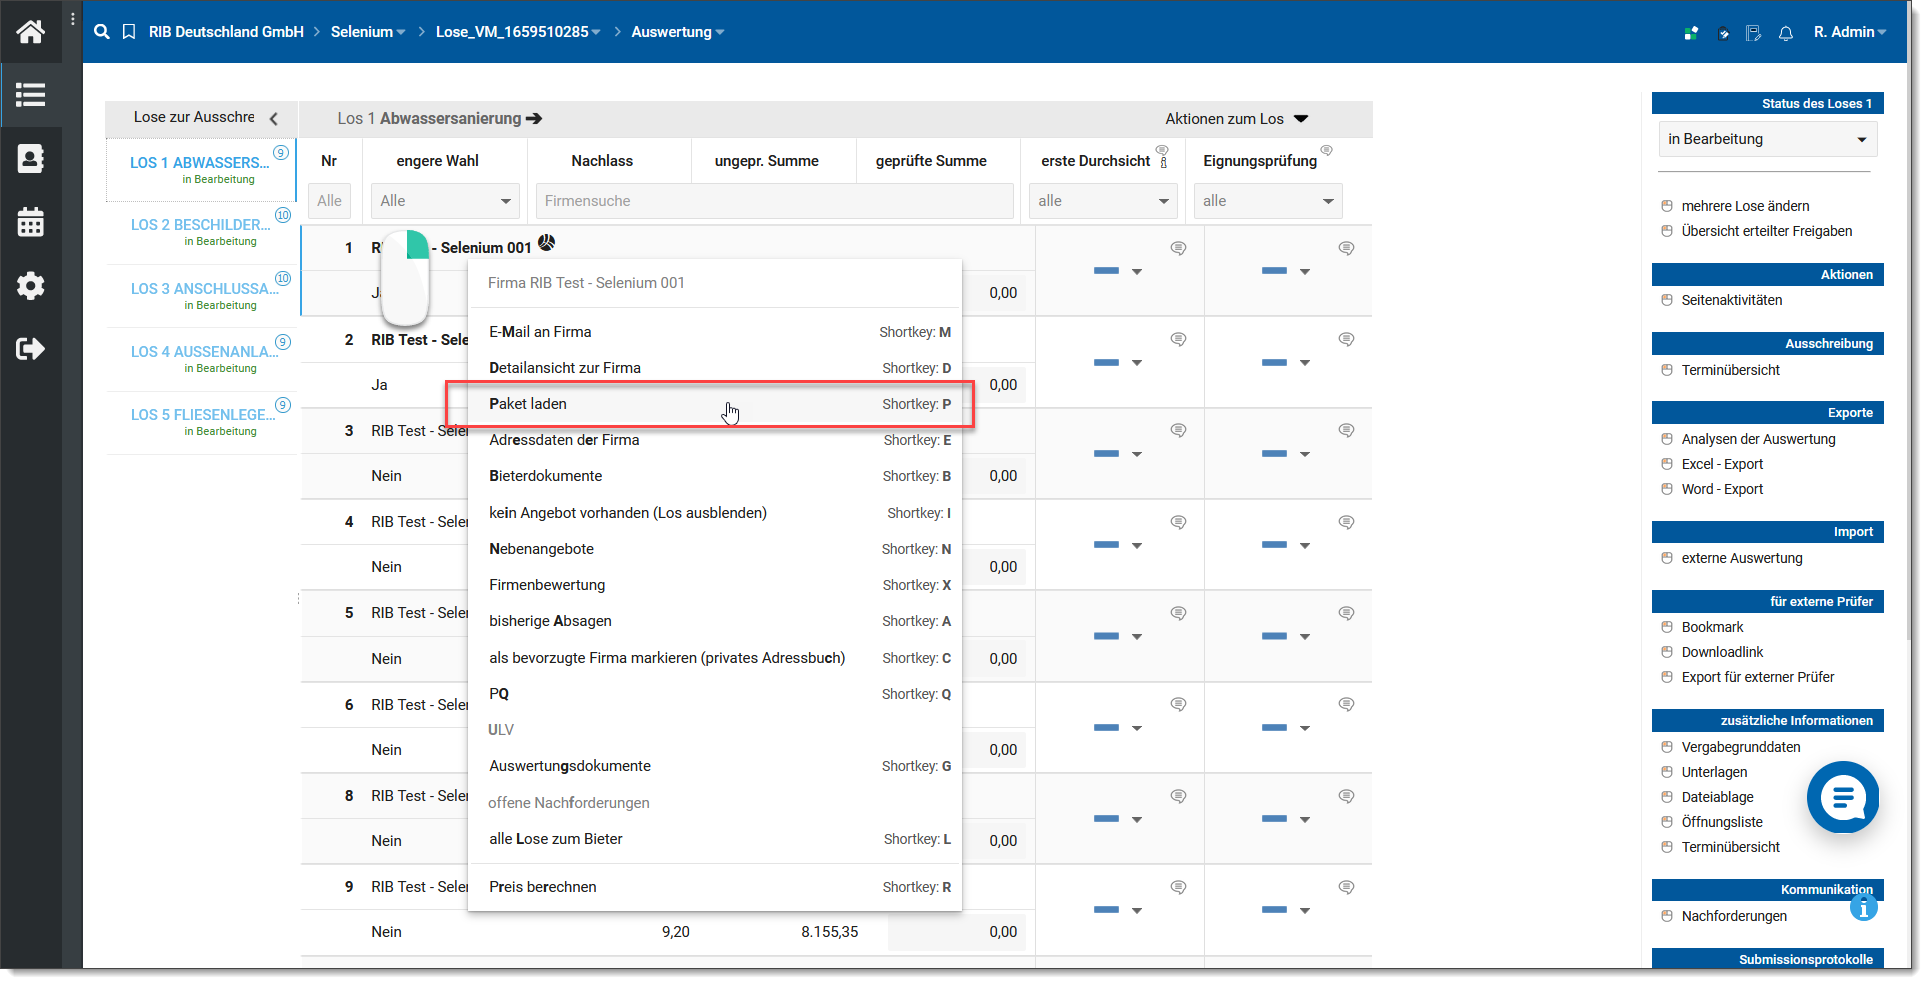Expand Aktionen zum Los menu
The image size is (1927, 984).
pyautogui.click(x=1237, y=119)
